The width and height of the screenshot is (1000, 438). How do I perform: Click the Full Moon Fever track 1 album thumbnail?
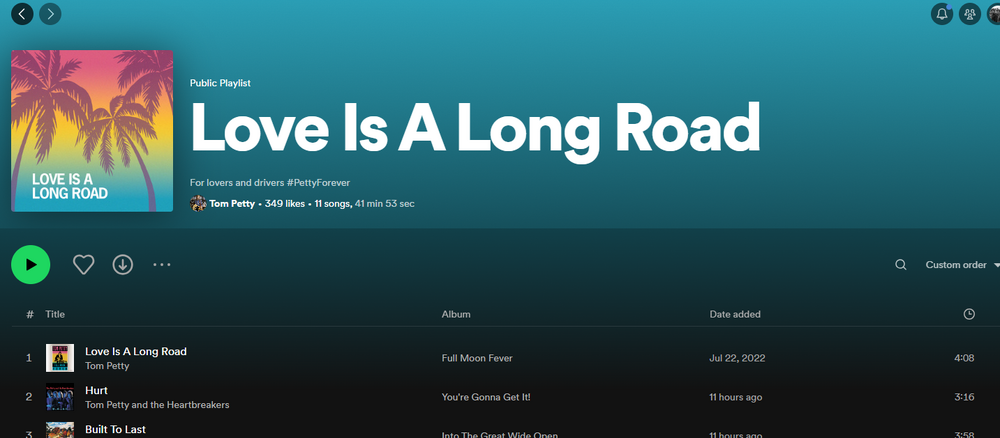[60, 358]
